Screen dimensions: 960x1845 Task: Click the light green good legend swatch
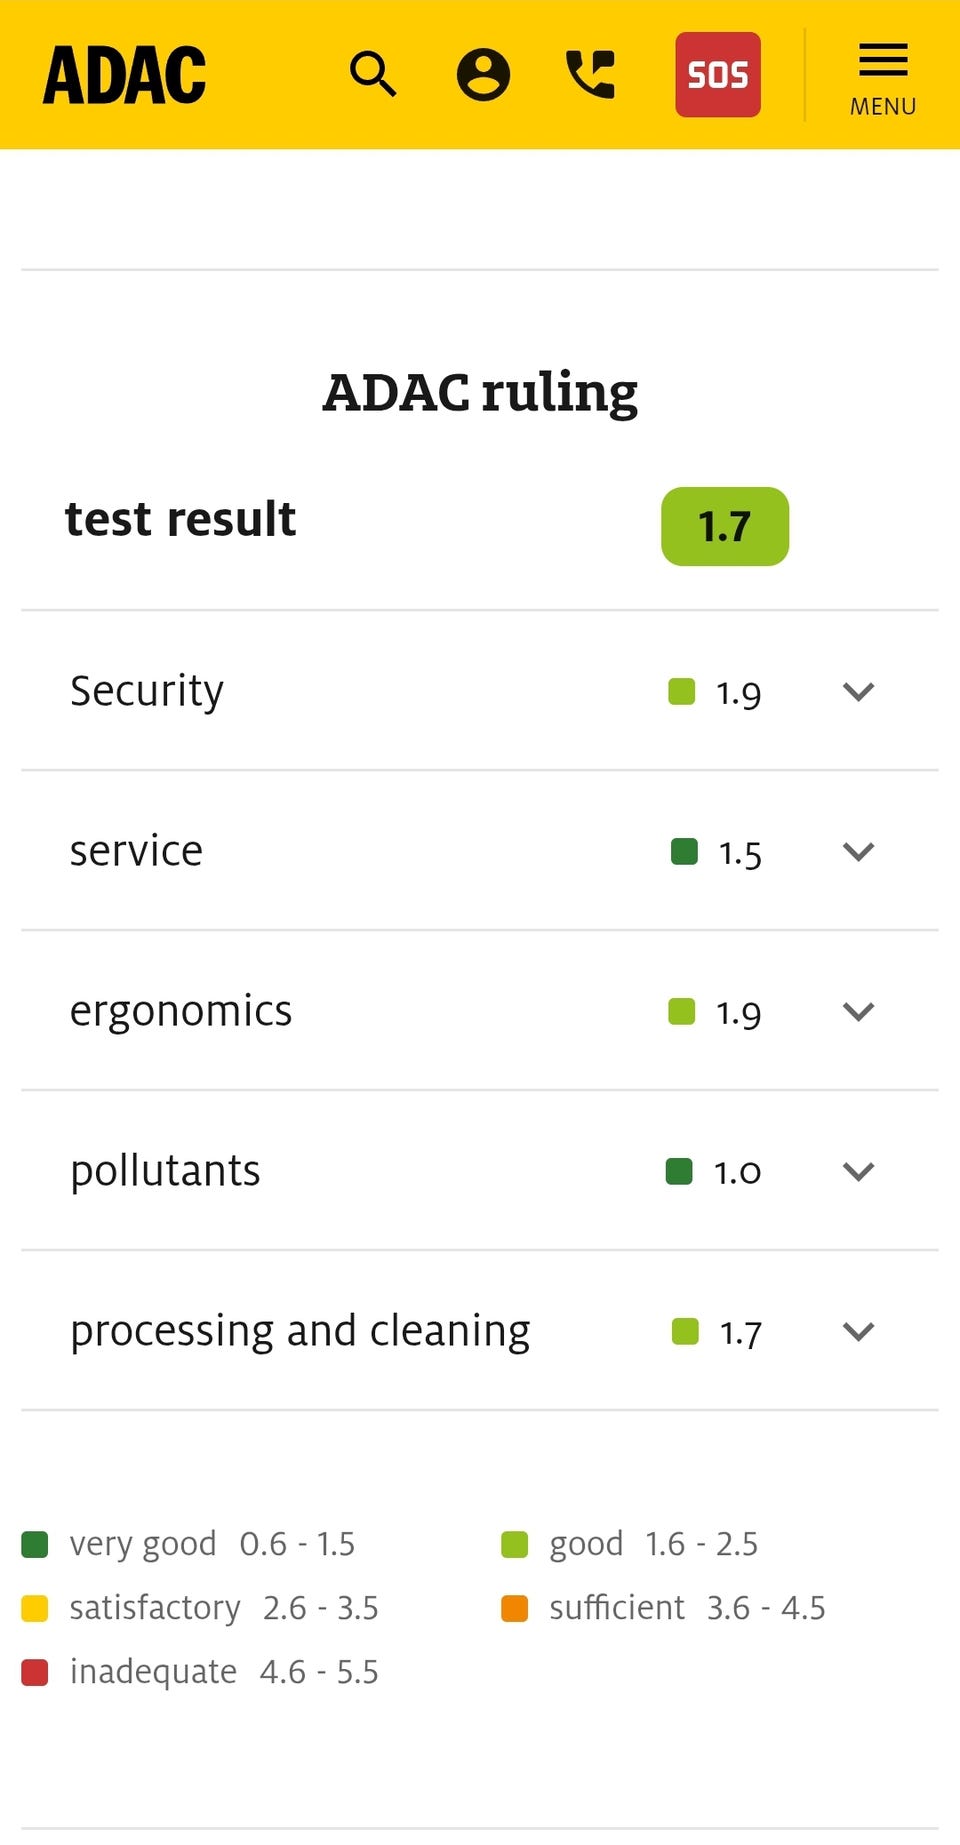pyautogui.click(x=514, y=1544)
